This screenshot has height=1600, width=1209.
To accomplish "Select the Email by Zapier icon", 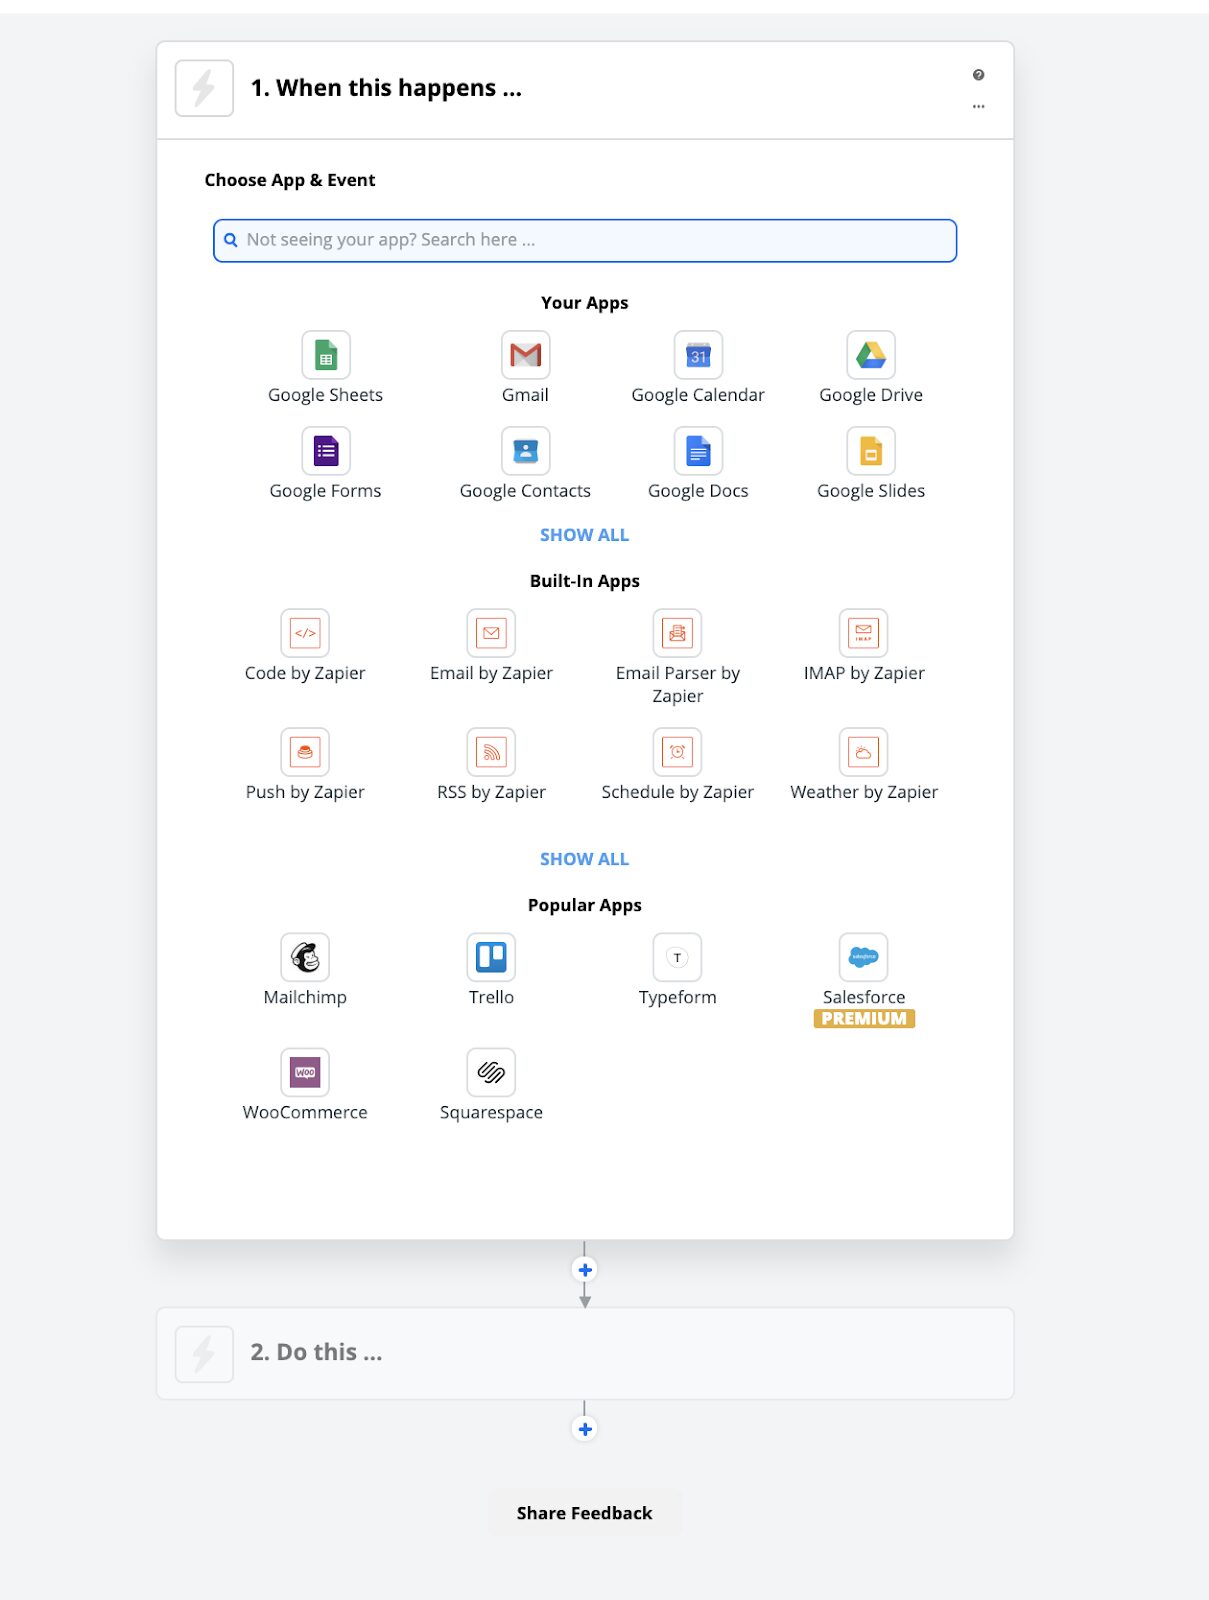I will click(x=491, y=633).
